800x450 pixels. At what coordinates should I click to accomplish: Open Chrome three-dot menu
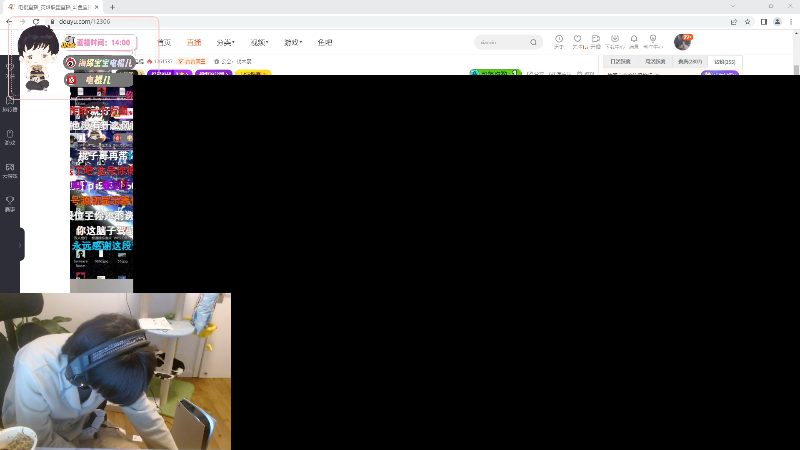(791, 21)
